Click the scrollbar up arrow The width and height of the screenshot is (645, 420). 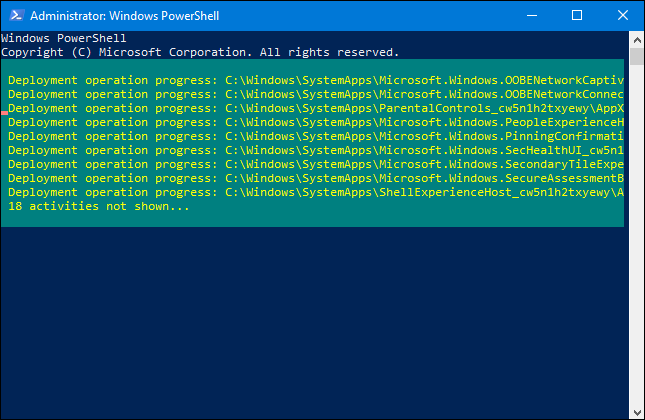(635, 38)
